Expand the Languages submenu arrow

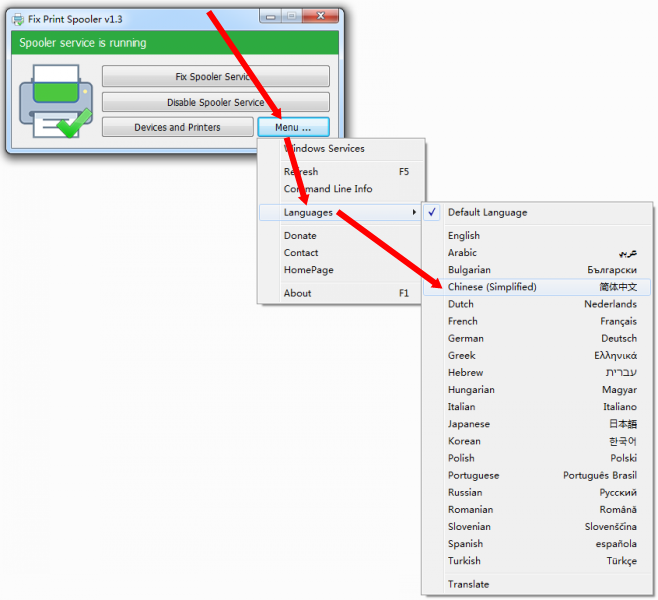[x=414, y=212]
